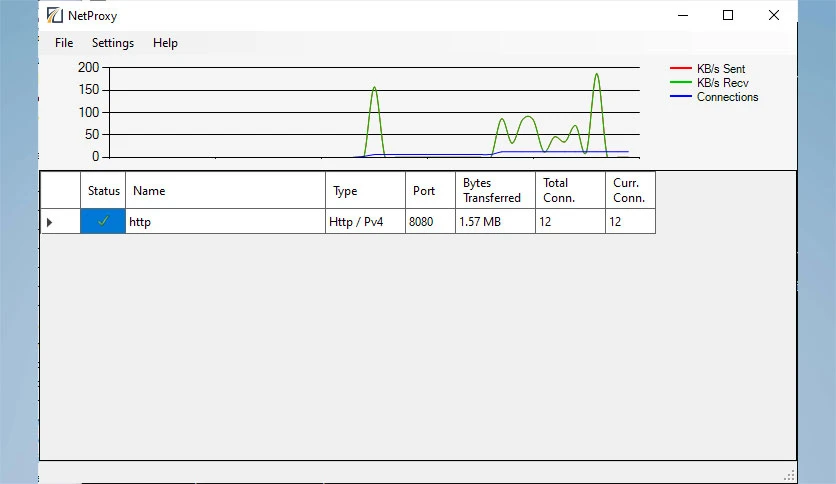Click the window resize grip in status bar
The image size is (836, 484).
790,475
